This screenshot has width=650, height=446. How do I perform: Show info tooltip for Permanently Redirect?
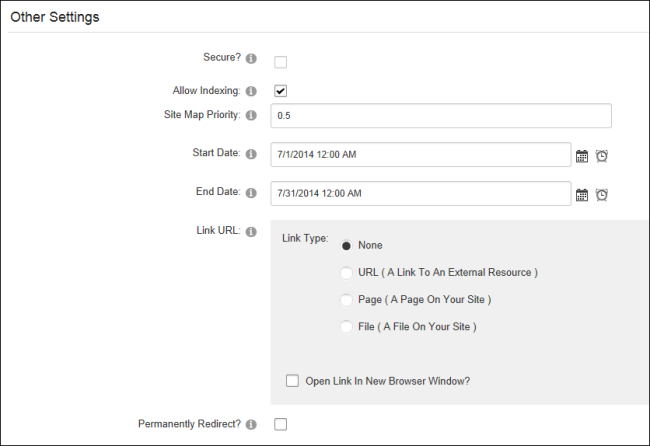pos(251,424)
